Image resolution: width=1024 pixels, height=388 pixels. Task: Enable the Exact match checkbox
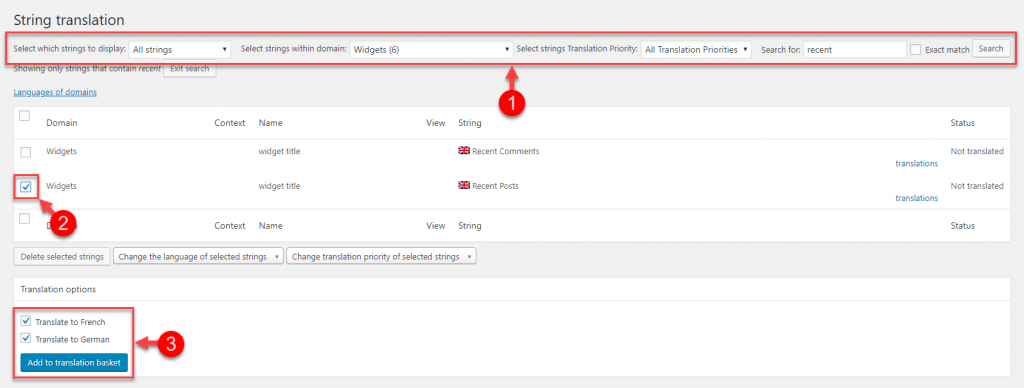[916, 50]
